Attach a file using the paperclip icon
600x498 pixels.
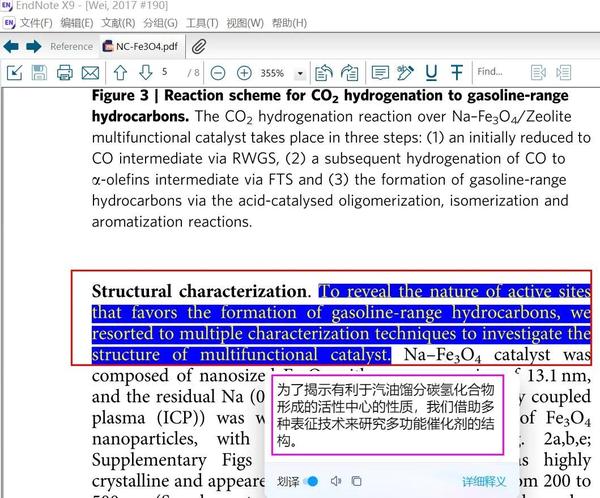[x=199, y=47]
